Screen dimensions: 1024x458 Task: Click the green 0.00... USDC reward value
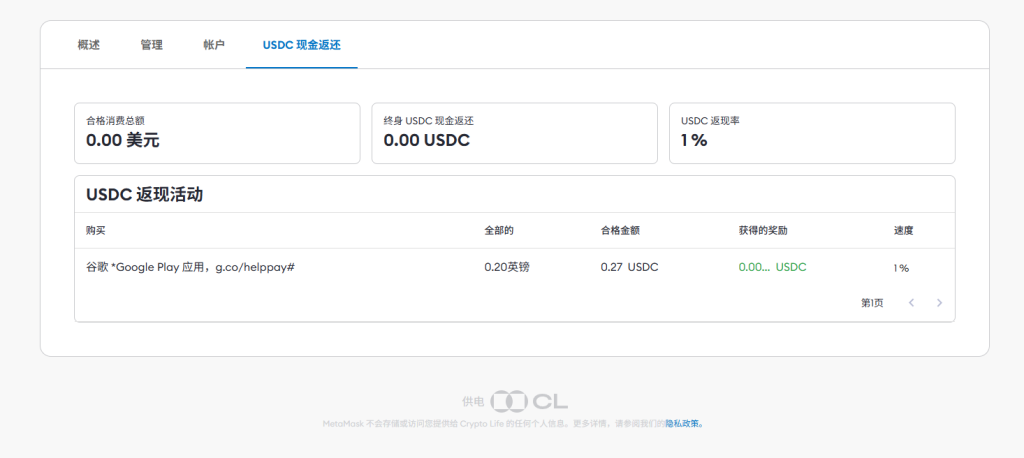point(772,267)
